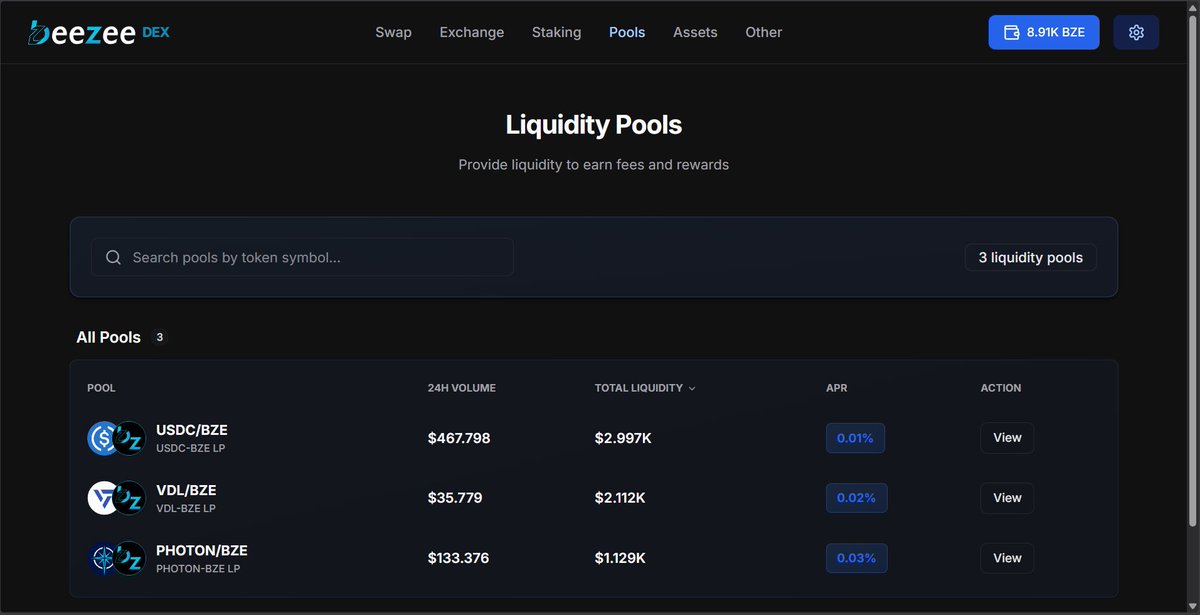Click the 0.02% APR badge
Image resolution: width=1200 pixels, height=615 pixels.
tap(856, 497)
